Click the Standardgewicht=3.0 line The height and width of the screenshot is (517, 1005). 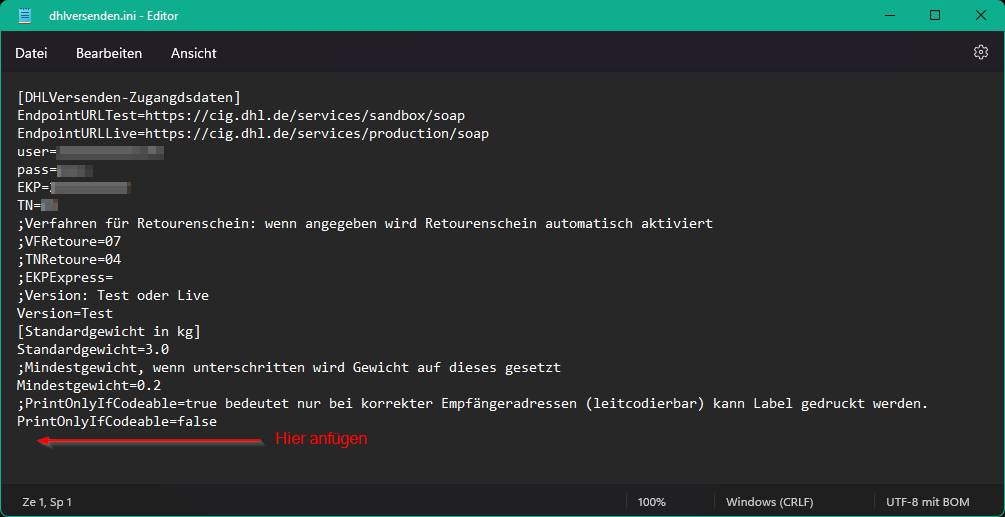93,350
